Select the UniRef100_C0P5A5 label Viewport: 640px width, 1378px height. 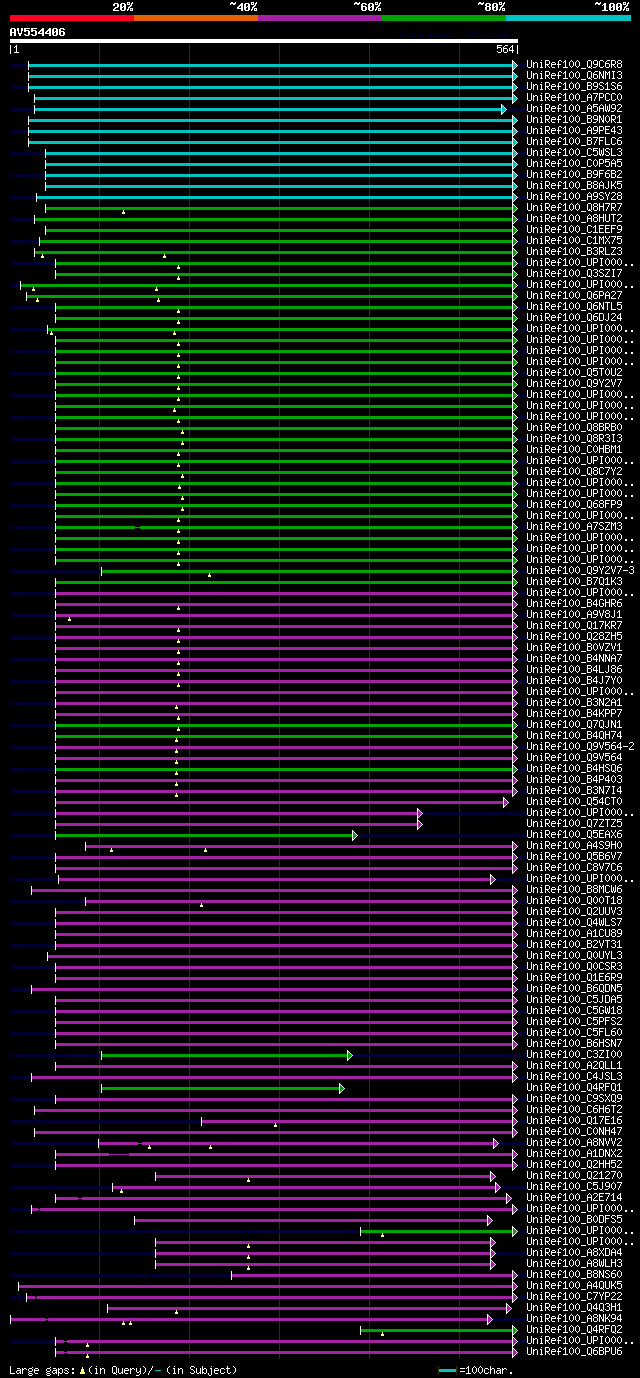pos(574,163)
